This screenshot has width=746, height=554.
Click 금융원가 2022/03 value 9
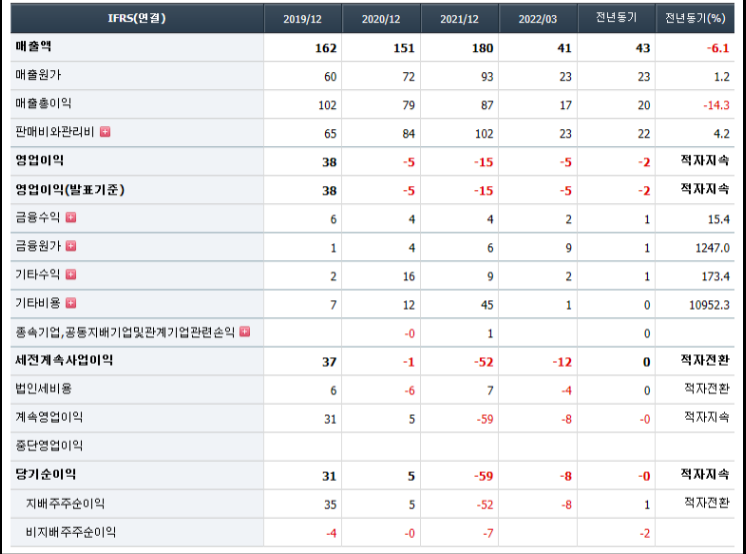pyautogui.click(x=569, y=248)
